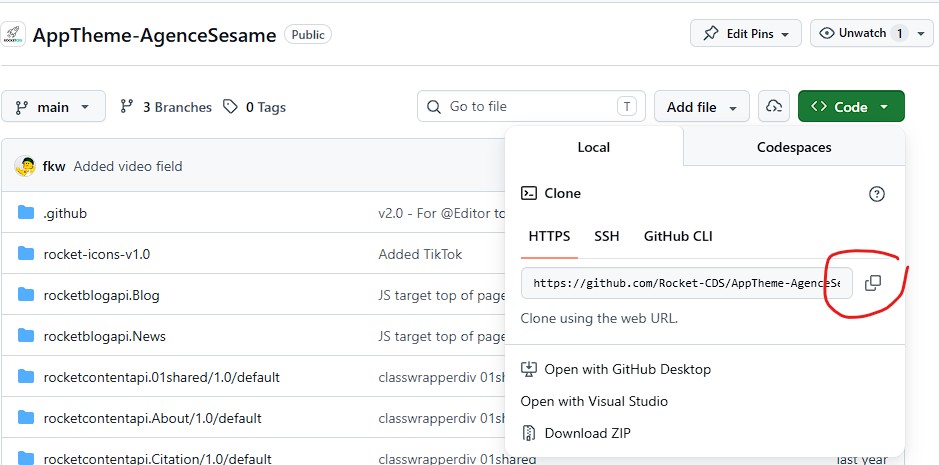Image resolution: width=939 pixels, height=465 pixels.
Task: Click the rocketcontentapi.01shared folder icon
Action: [26, 376]
